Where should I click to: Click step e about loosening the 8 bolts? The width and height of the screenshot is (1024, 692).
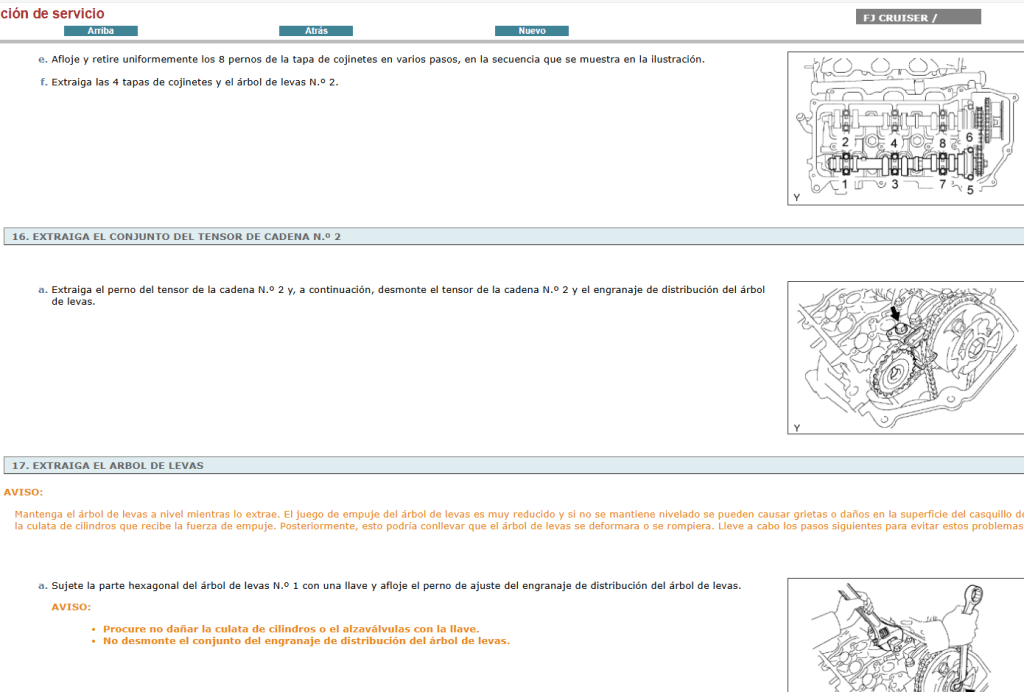point(377,59)
